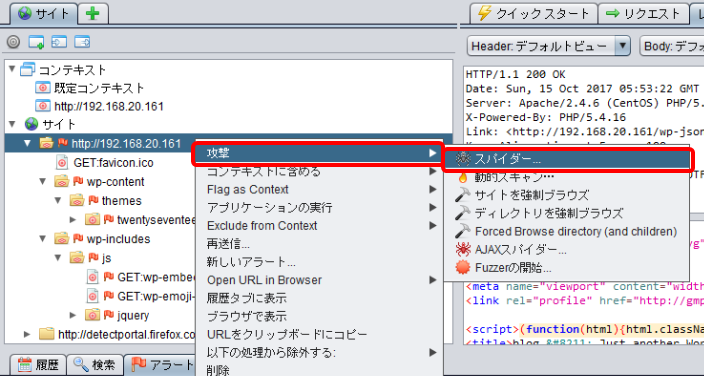The image size is (704, 376).
Task: Start スパイダー... attack
Action: click(x=567, y=159)
